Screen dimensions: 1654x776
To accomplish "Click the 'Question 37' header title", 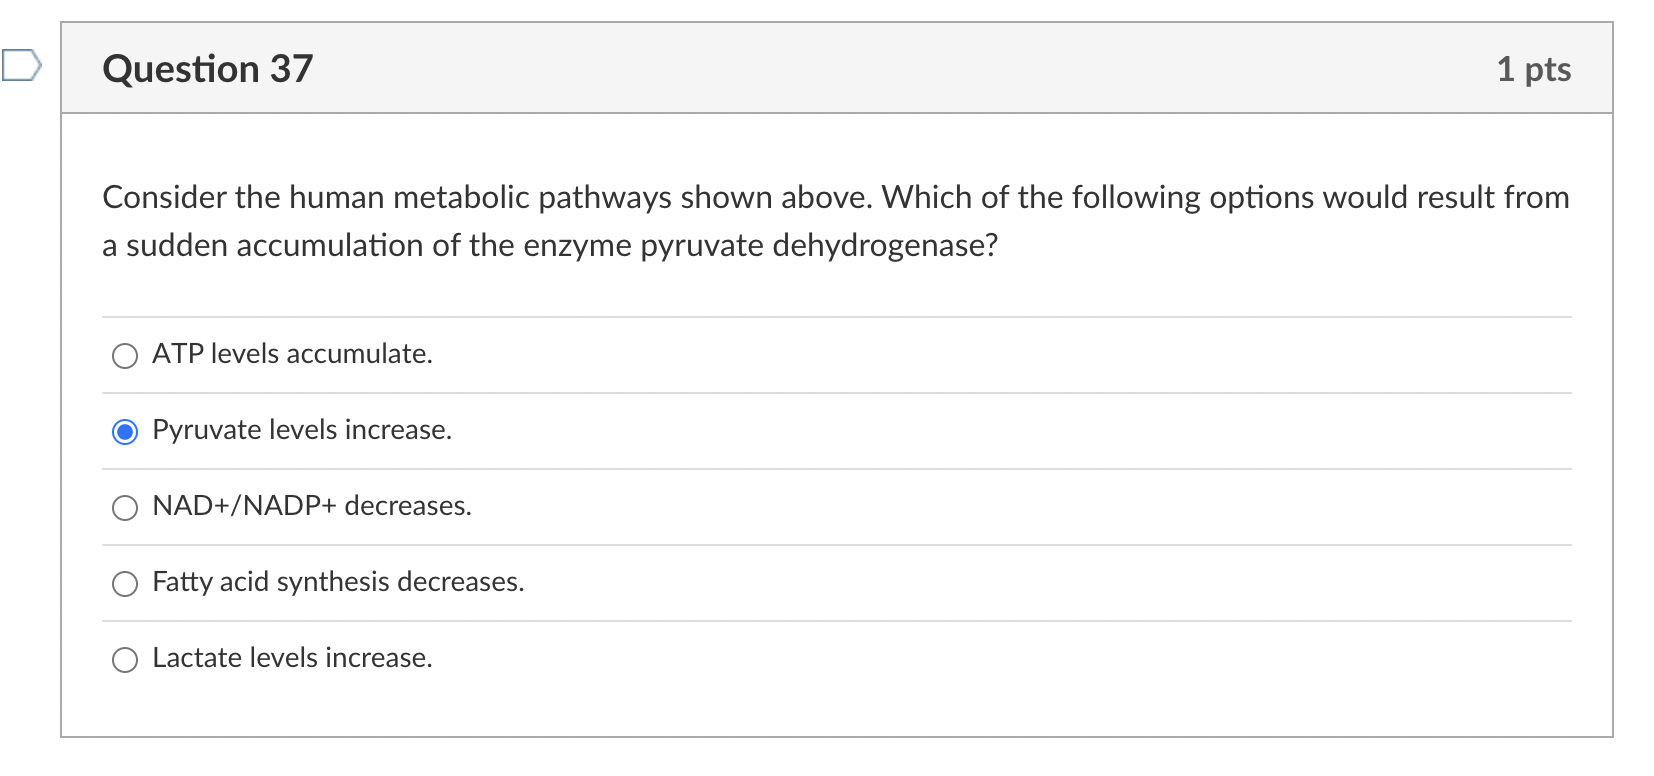I will (x=207, y=68).
